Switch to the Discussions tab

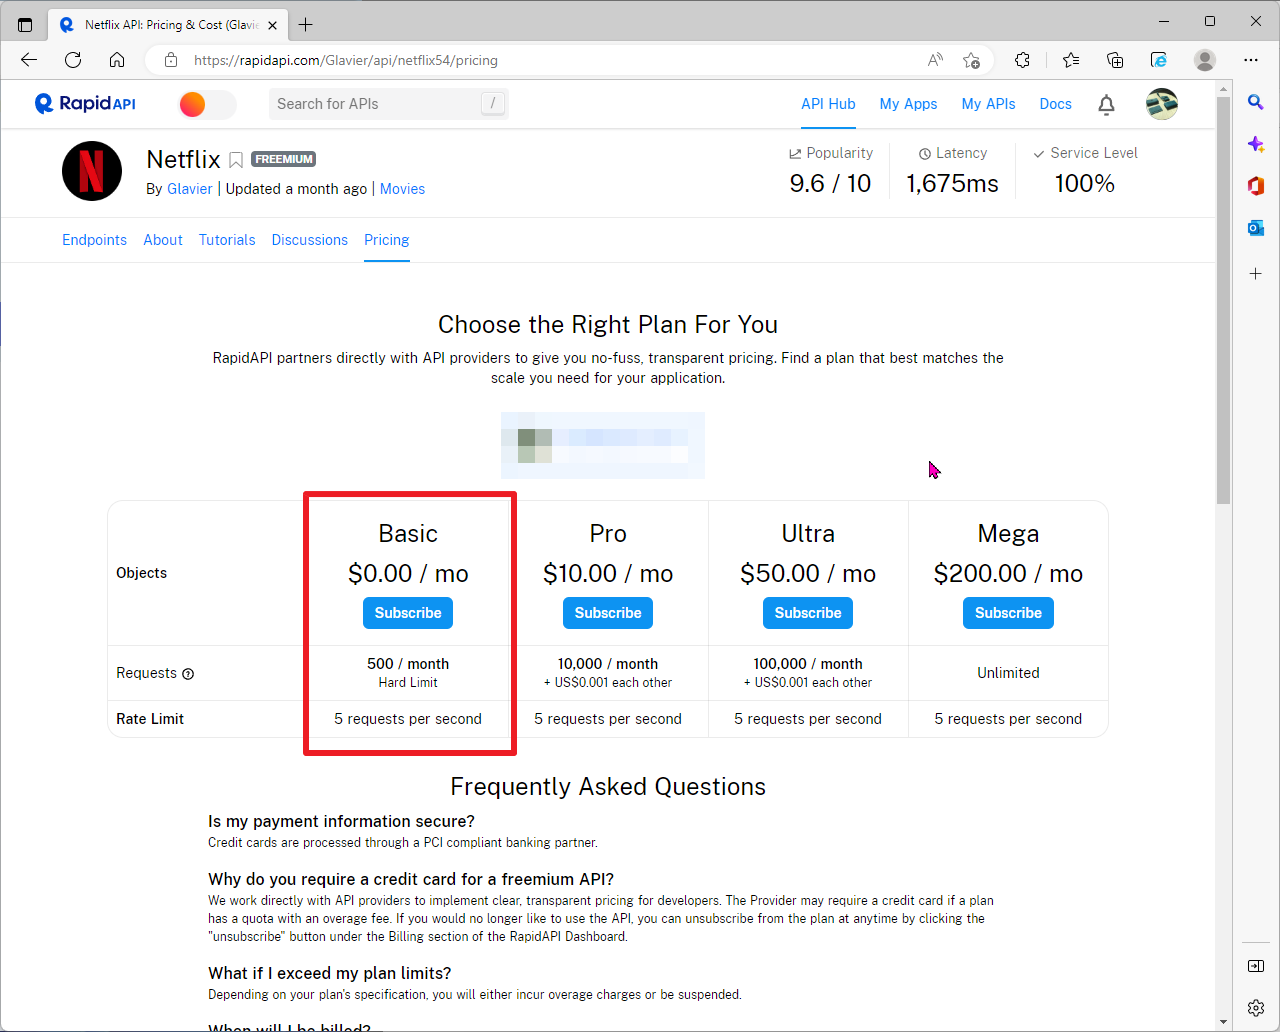310,240
